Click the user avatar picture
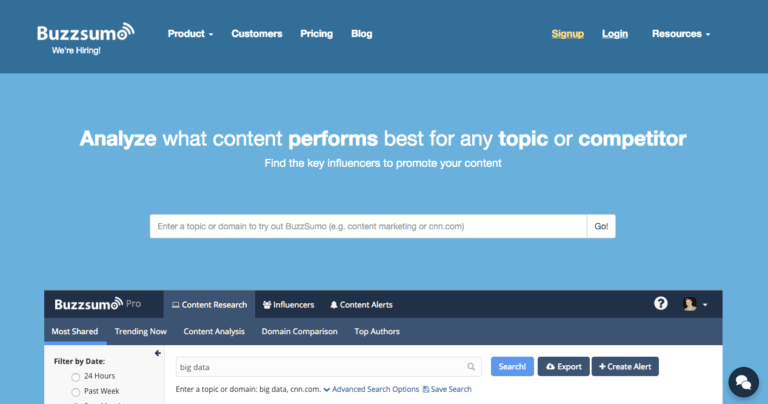 coord(689,304)
